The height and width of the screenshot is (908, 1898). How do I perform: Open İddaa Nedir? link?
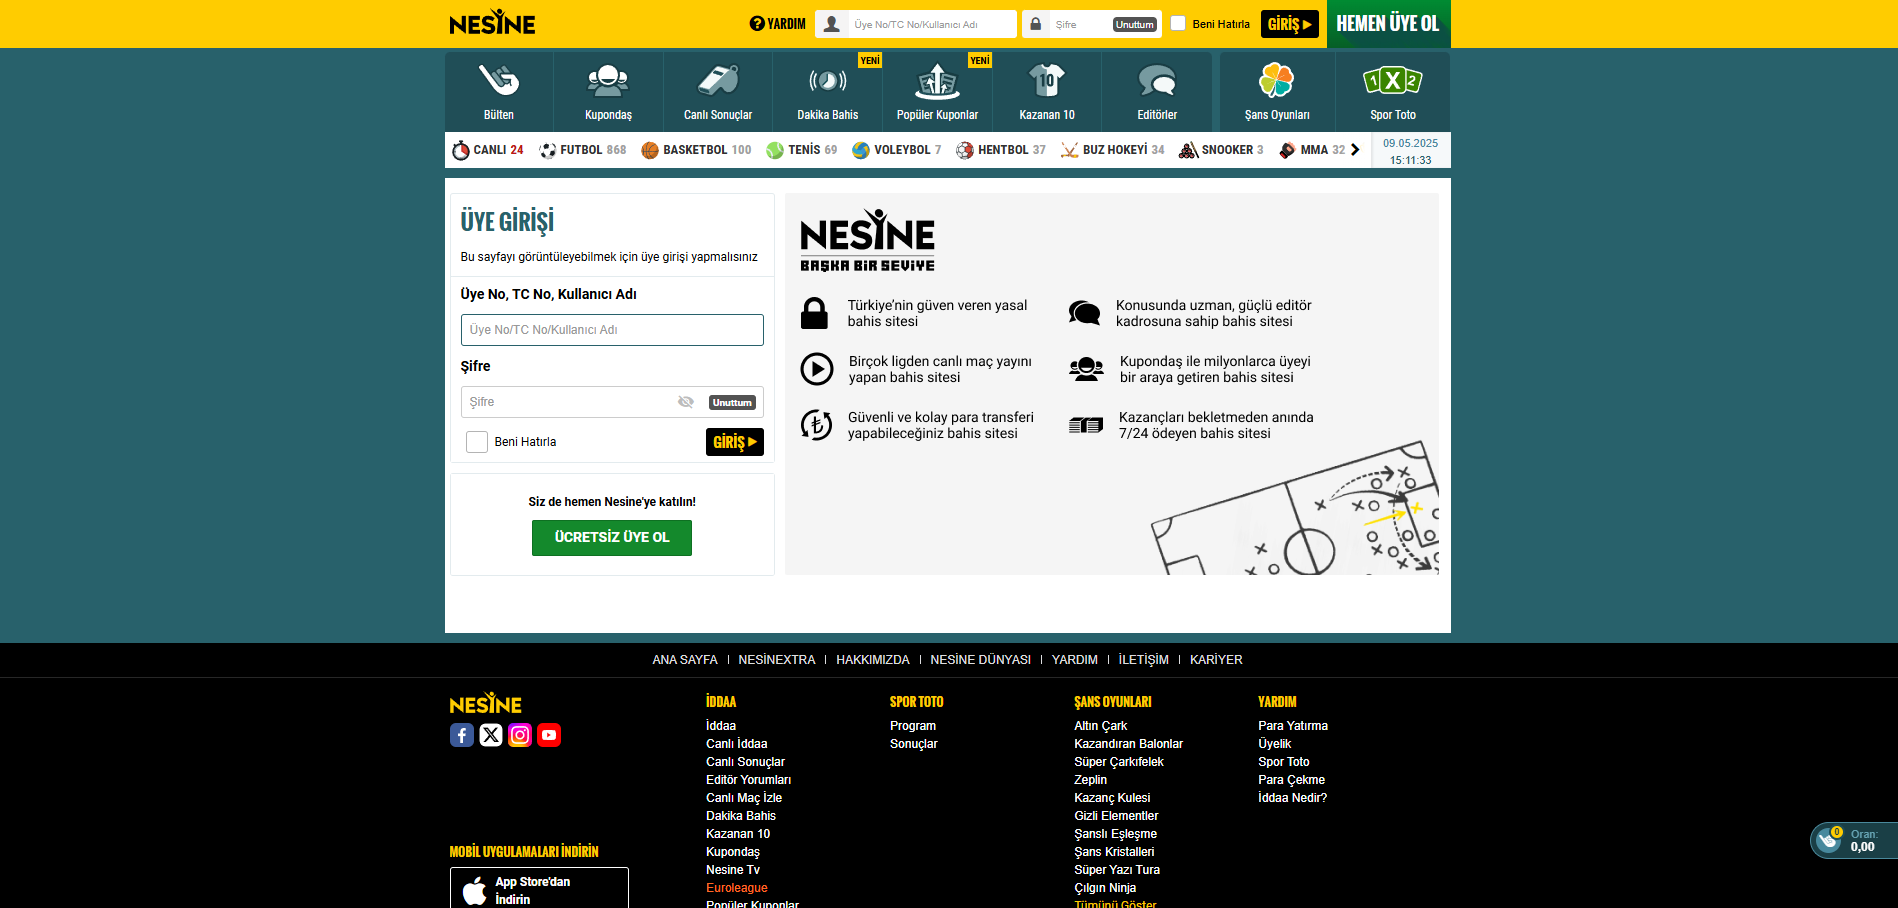[1293, 798]
